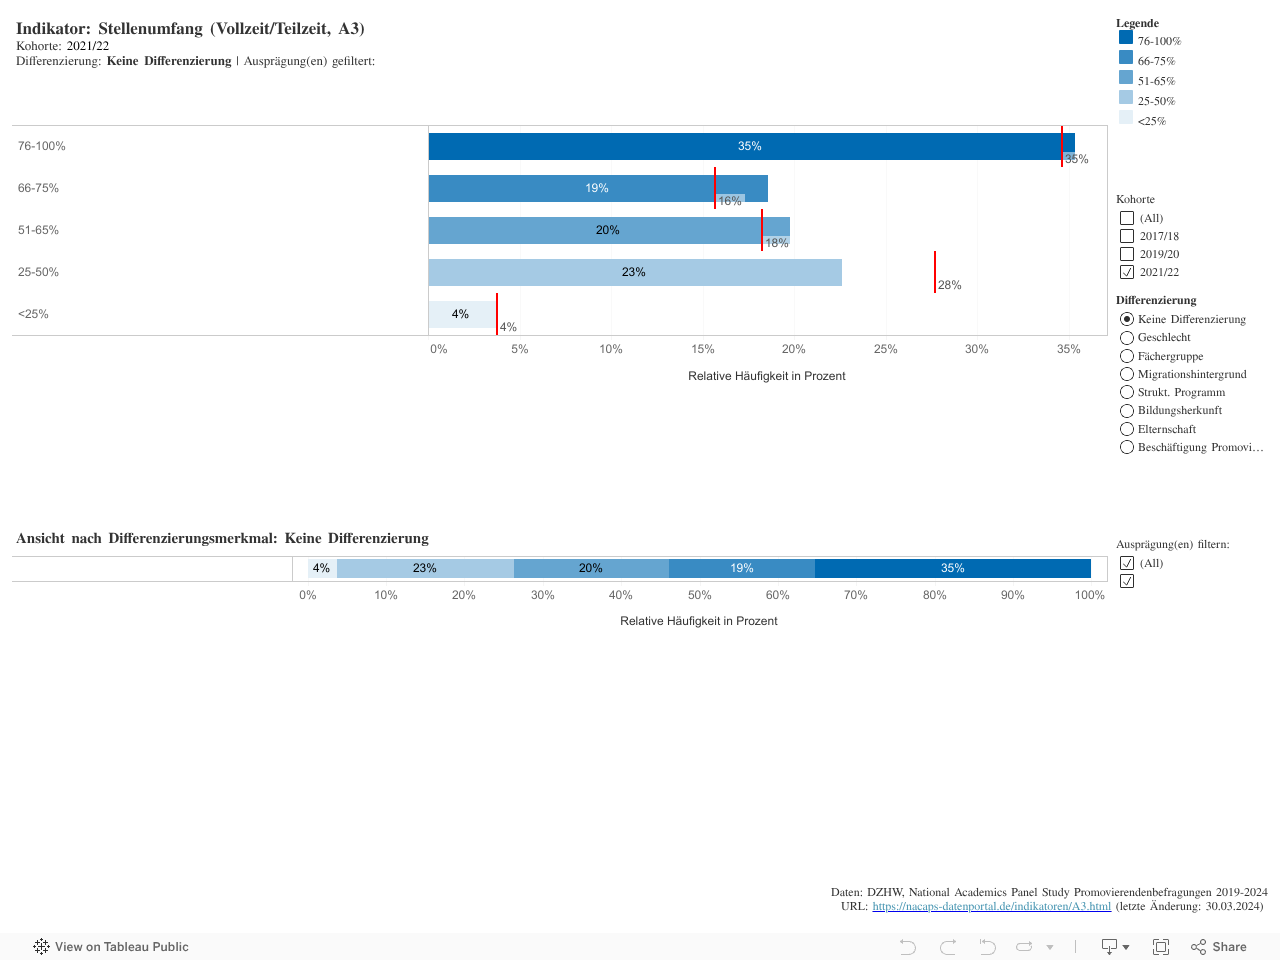The height and width of the screenshot is (960, 1280).
Task: Click the Refresh data icon
Action: [1025, 947]
